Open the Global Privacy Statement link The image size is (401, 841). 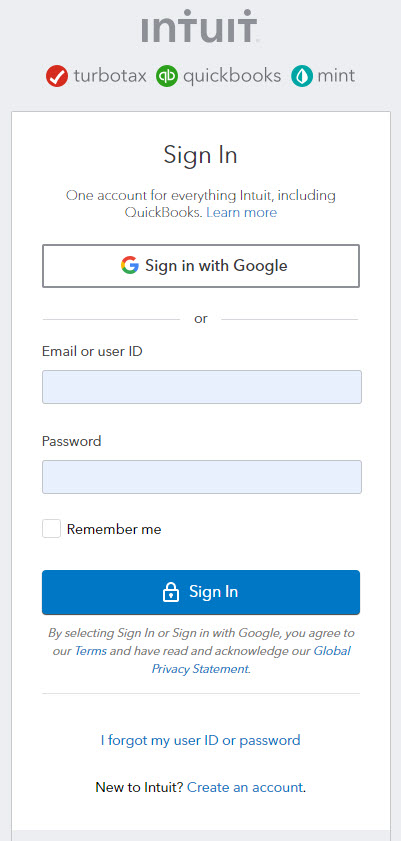tap(251, 660)
